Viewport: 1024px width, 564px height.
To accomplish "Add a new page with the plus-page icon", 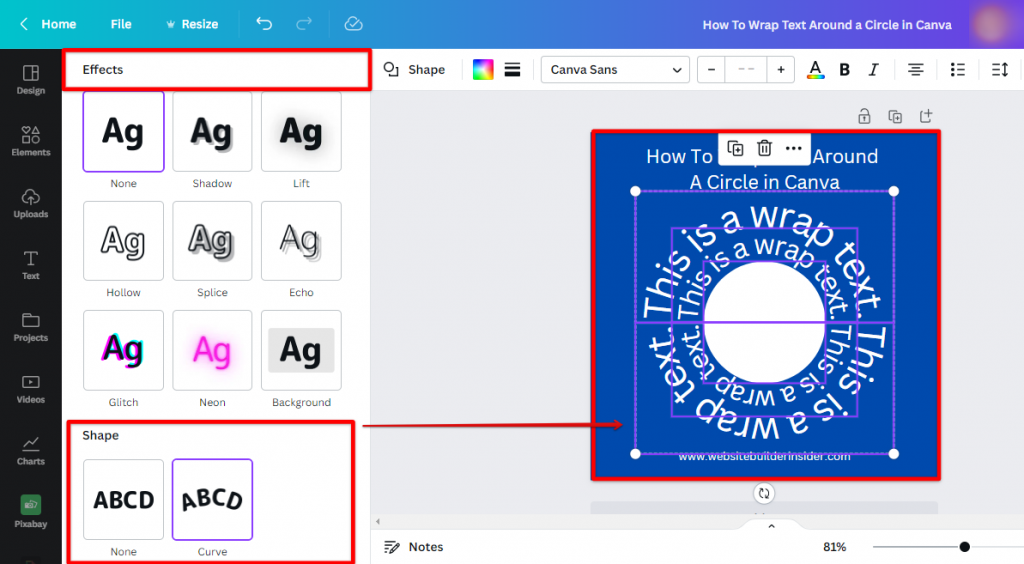I will click(x=925, y=116).
